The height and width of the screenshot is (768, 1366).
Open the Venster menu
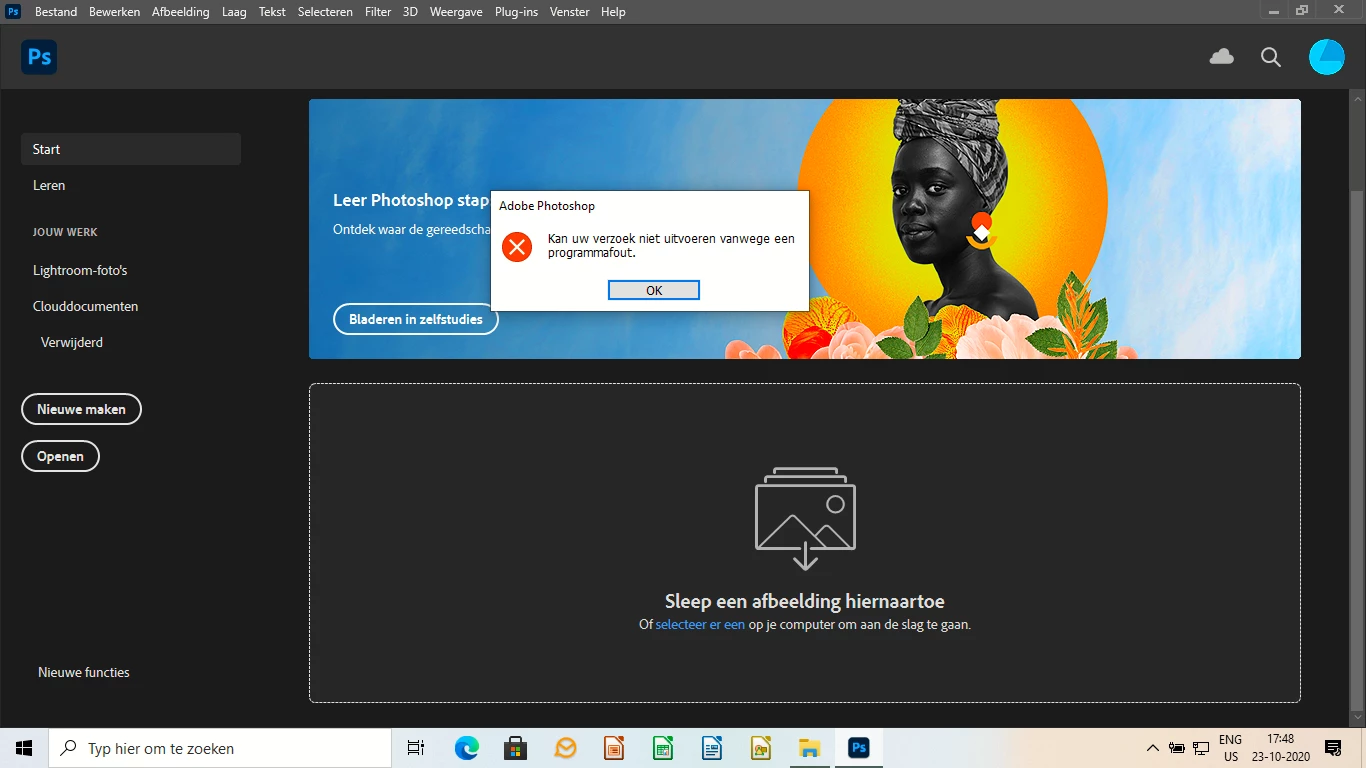(570, 12)
